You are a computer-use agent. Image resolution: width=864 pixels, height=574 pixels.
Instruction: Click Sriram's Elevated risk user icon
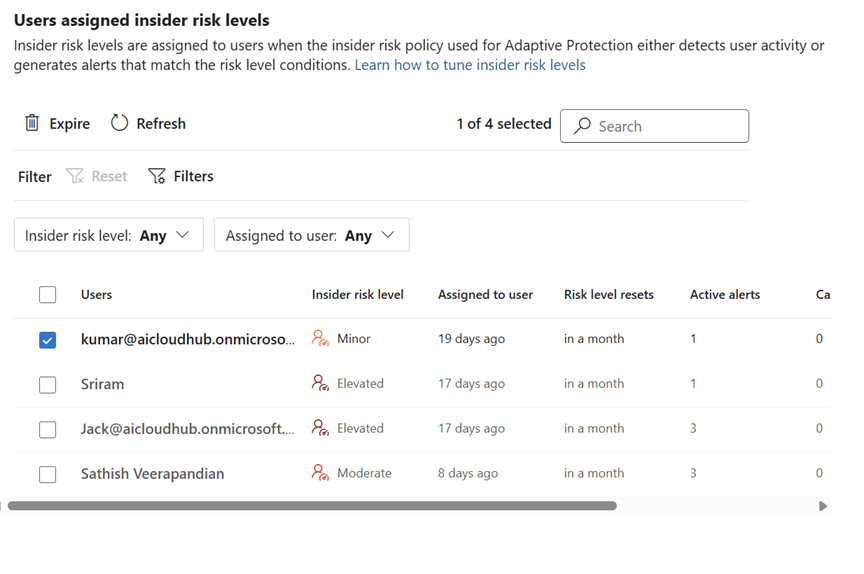[x=320, y=384]
